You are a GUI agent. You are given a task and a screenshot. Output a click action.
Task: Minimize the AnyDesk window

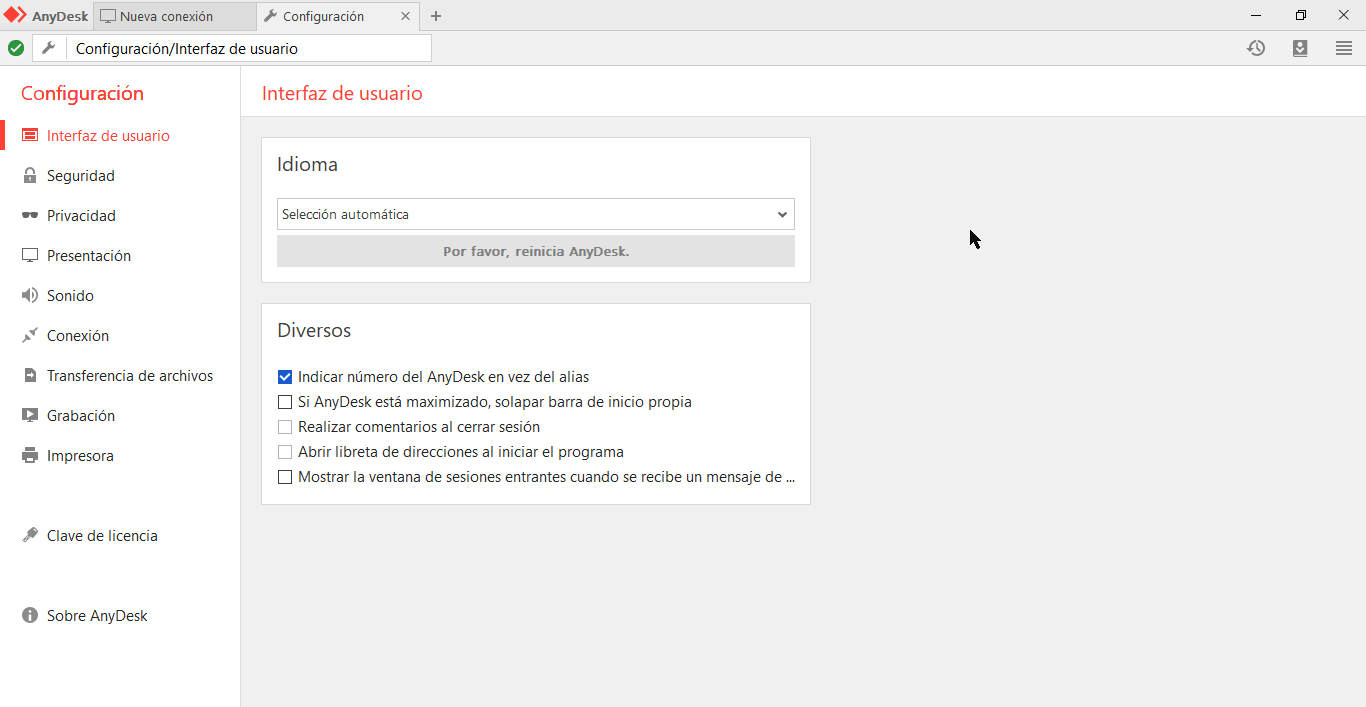coord(1256,15)
